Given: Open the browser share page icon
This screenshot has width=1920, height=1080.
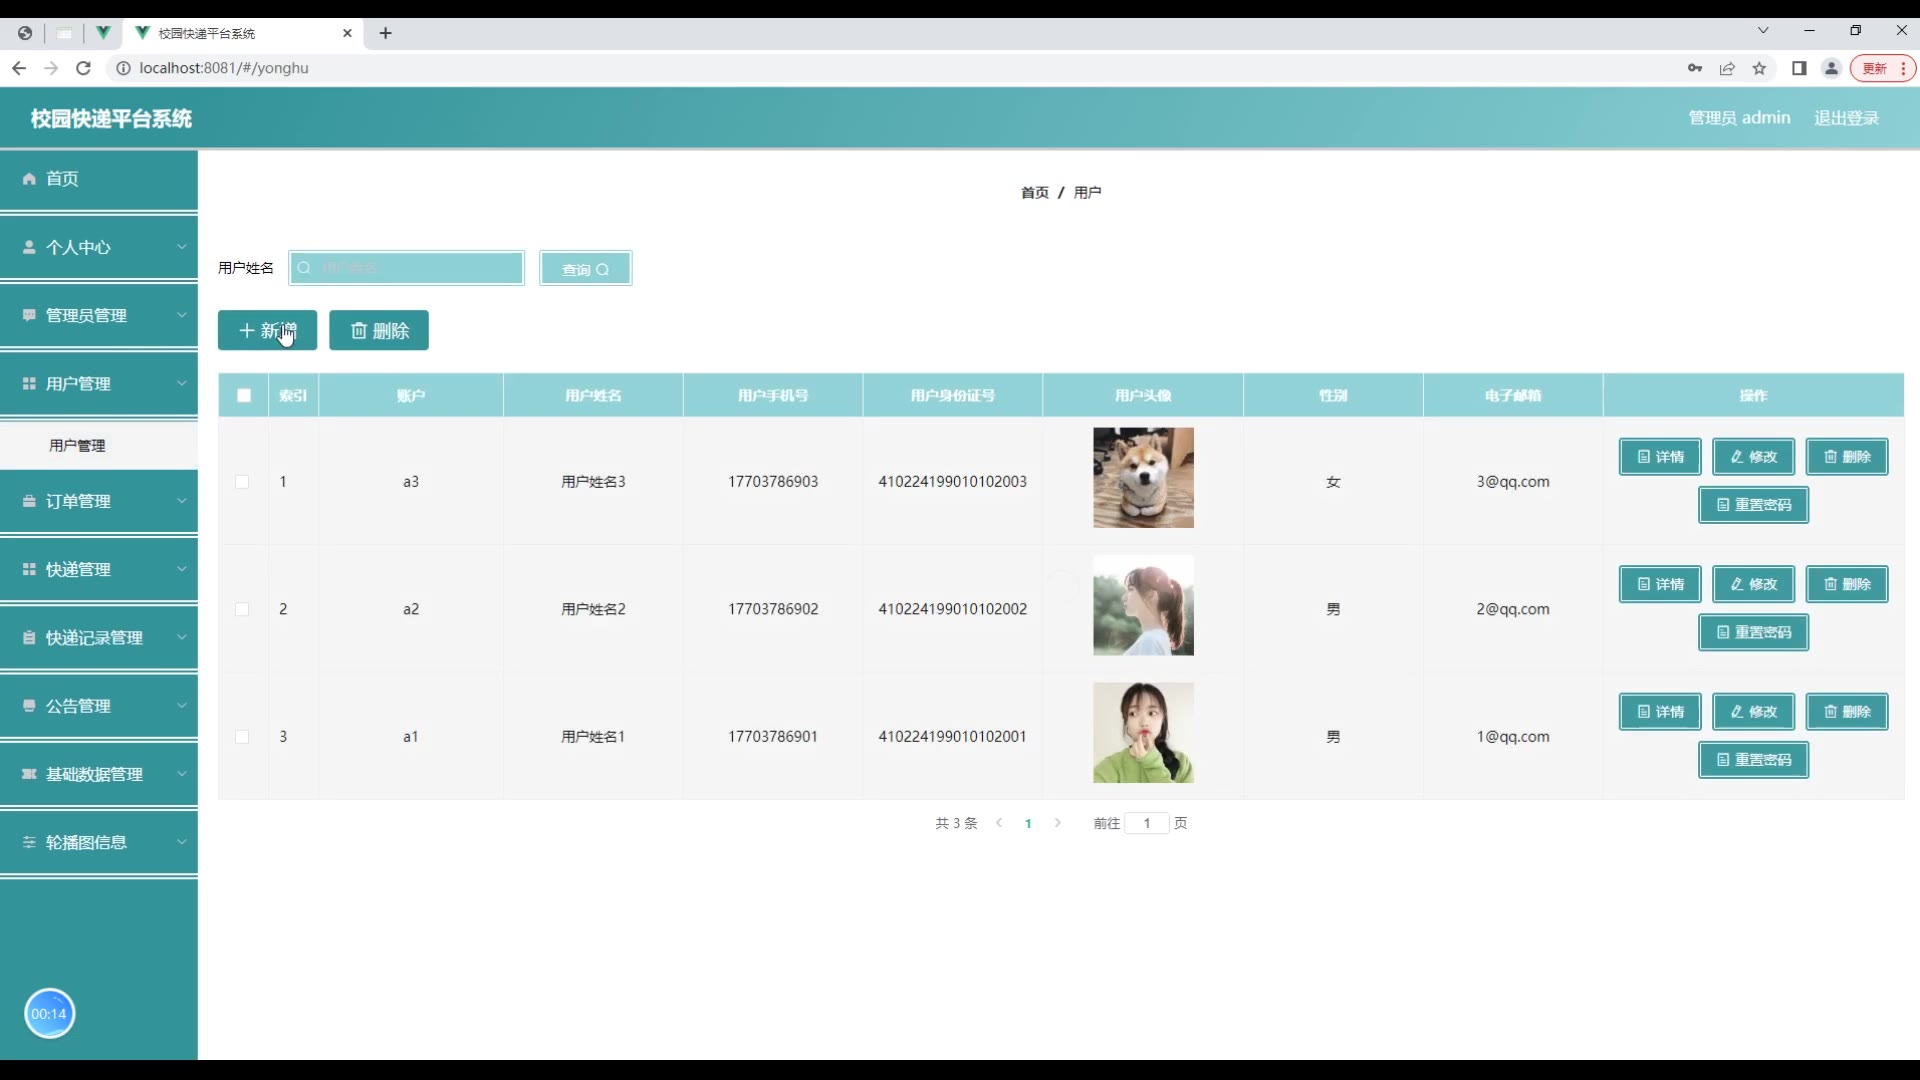Looking at the screenshot, I should coord(1727,68).
